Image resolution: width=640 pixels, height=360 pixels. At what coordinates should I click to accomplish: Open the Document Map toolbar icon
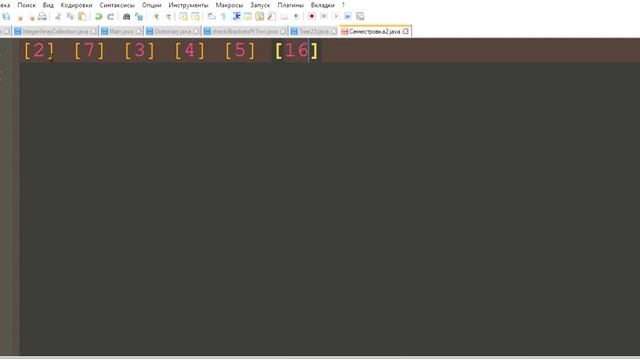click(260, 16)
